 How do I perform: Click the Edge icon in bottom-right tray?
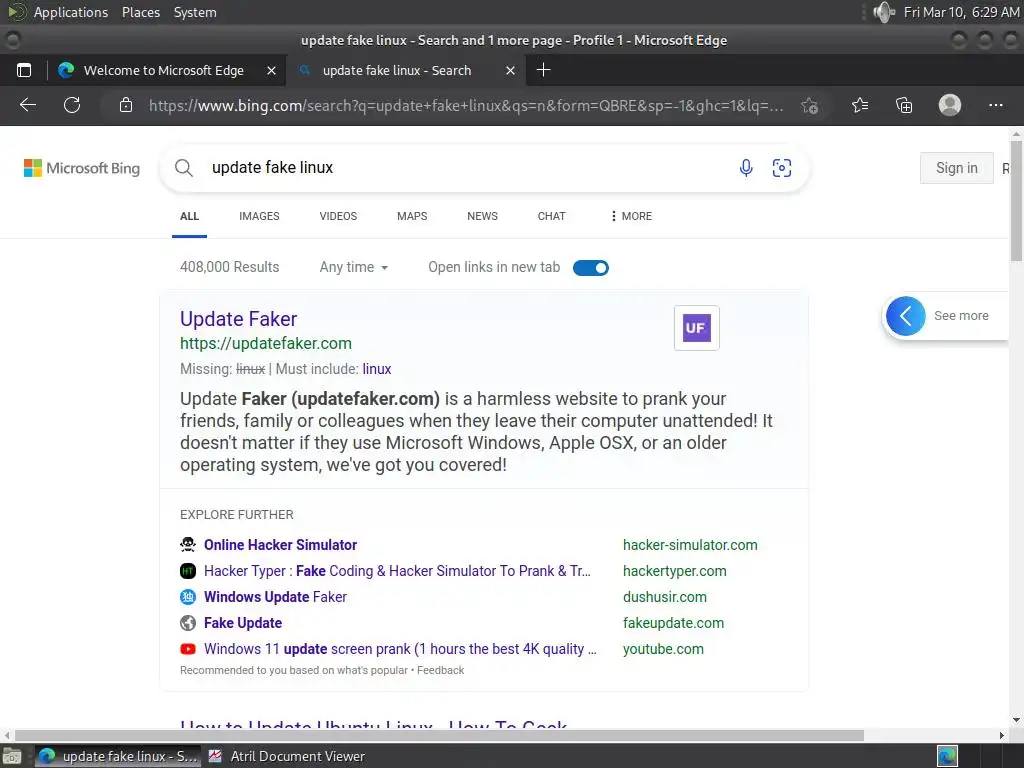tap(947, 756)
